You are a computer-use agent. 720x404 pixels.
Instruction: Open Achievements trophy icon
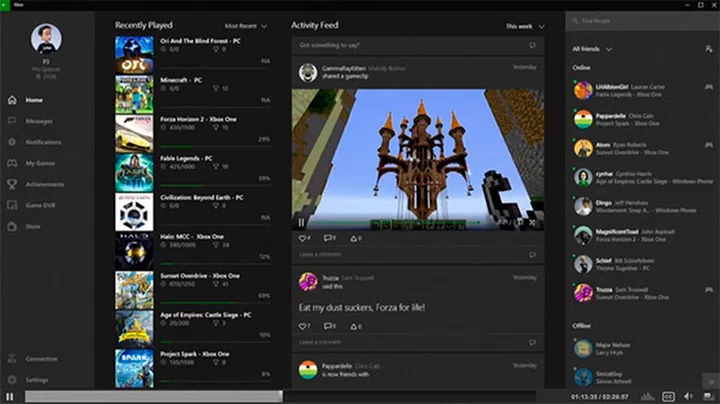coord(12,184)
